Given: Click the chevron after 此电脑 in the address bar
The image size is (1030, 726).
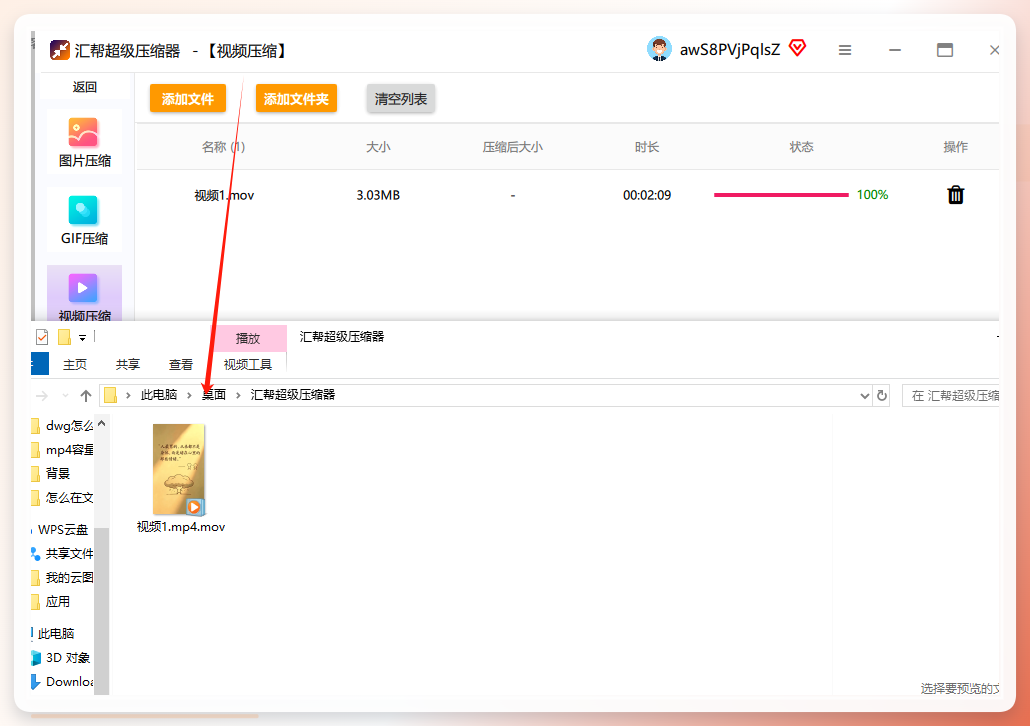Looking at the screenshot, I should coord(189,395).
